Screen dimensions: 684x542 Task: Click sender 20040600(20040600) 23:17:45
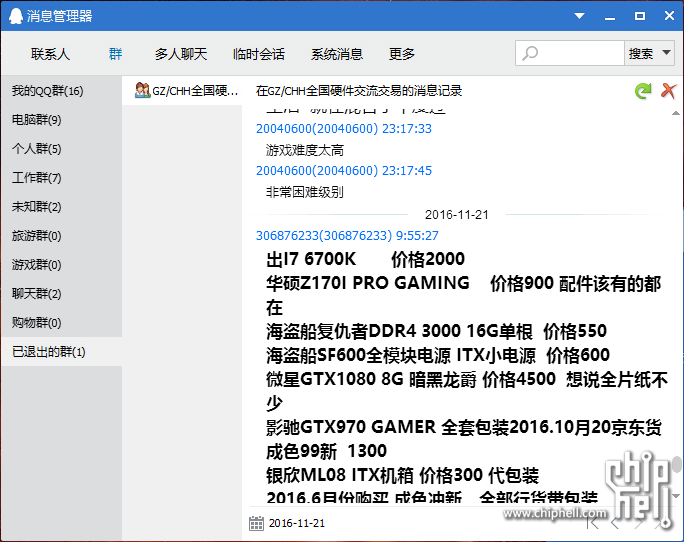[344, 171]
